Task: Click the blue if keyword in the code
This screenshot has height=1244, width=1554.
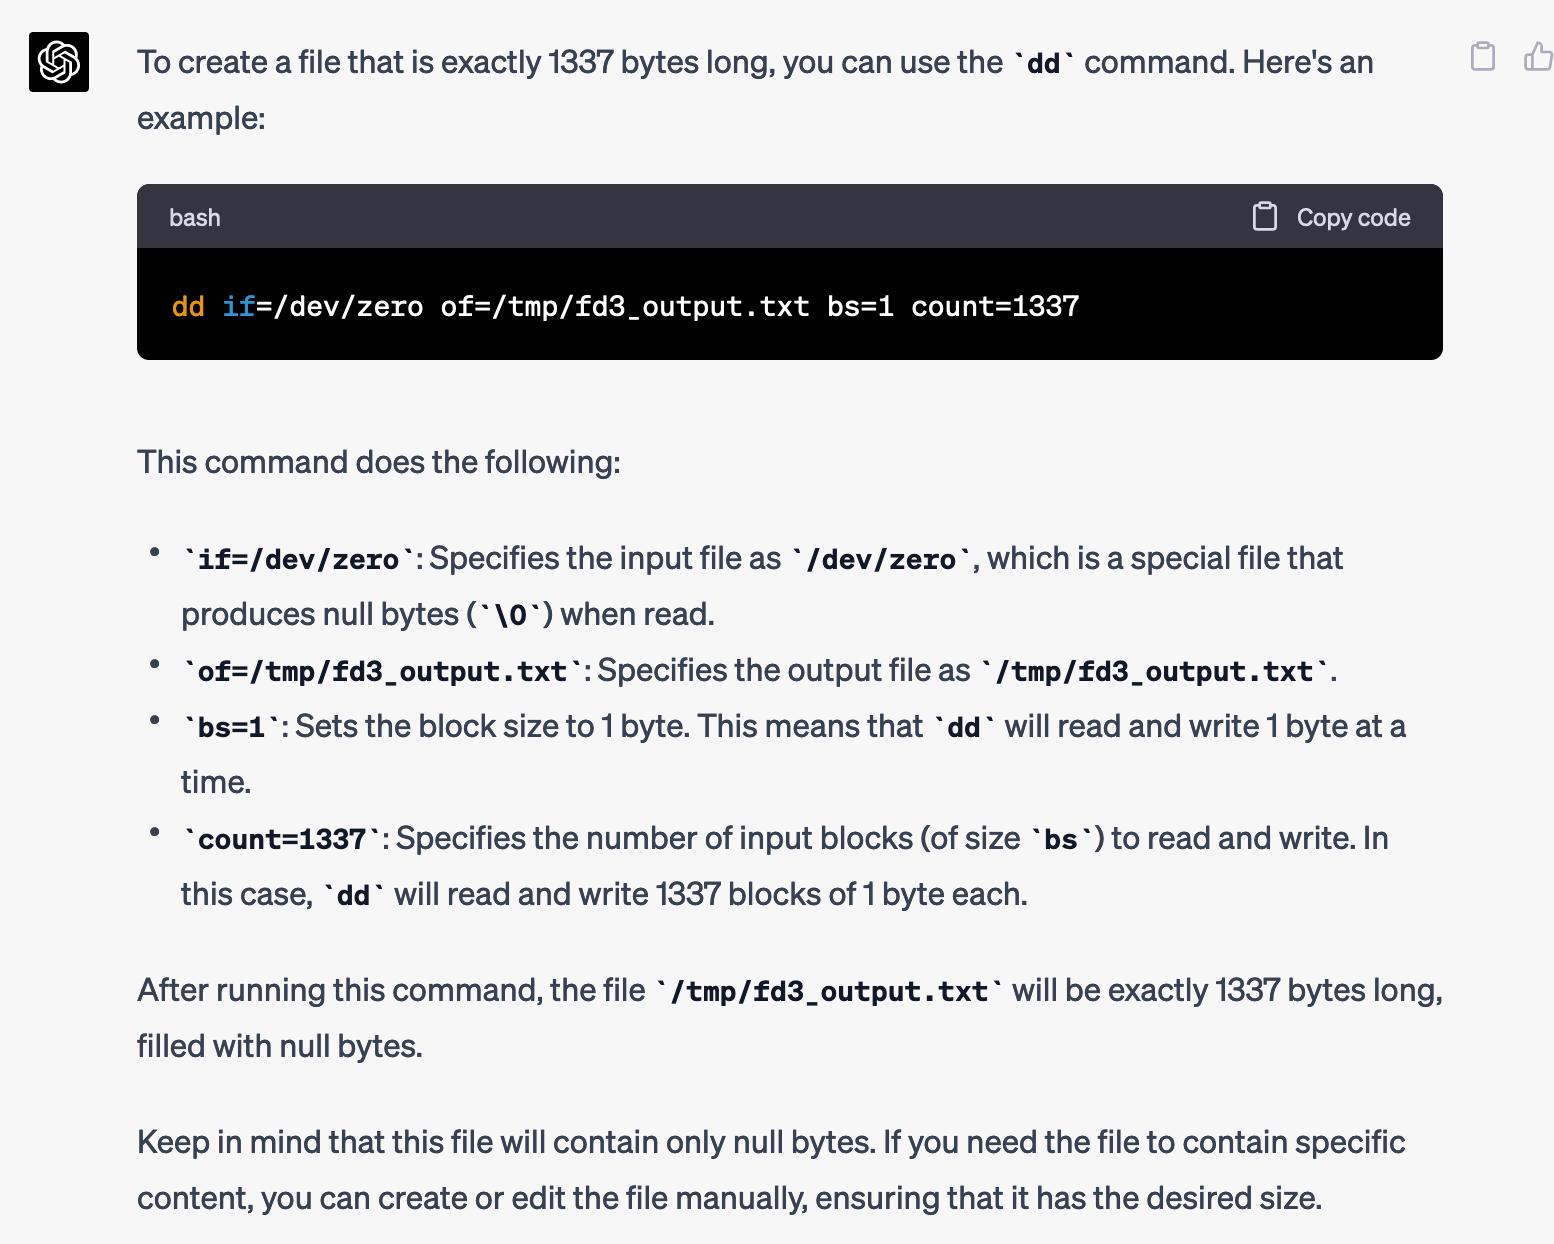Action: (x=238, y=306)
